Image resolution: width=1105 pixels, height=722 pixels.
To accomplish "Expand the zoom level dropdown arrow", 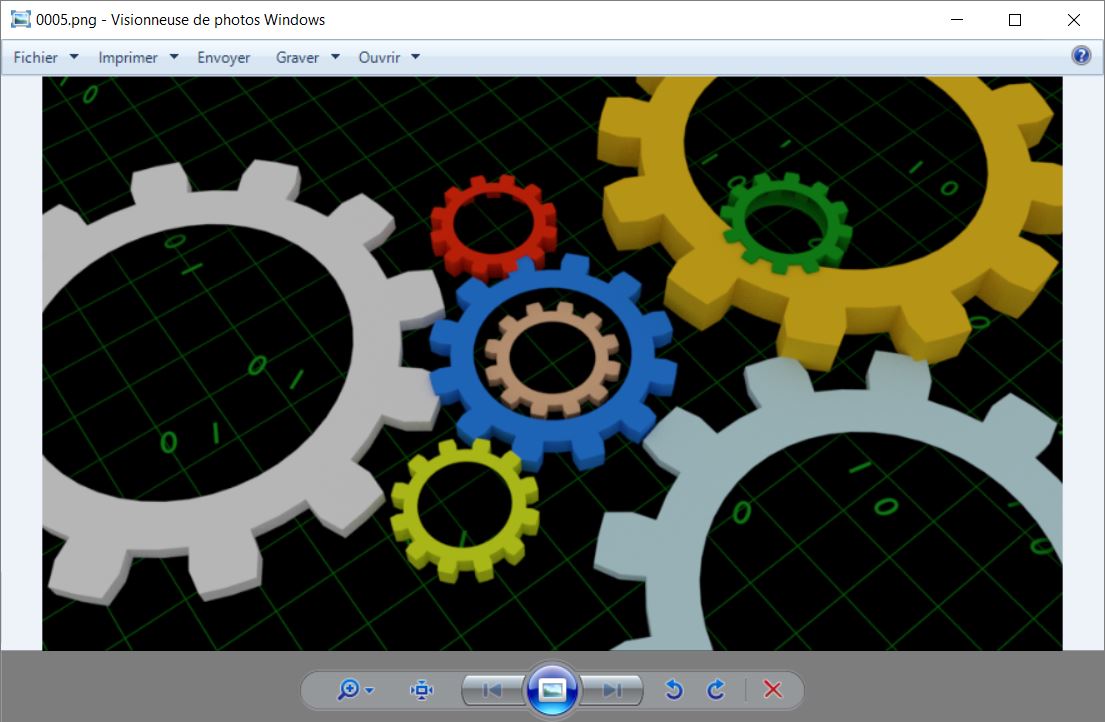I will [x=370, y=690].
